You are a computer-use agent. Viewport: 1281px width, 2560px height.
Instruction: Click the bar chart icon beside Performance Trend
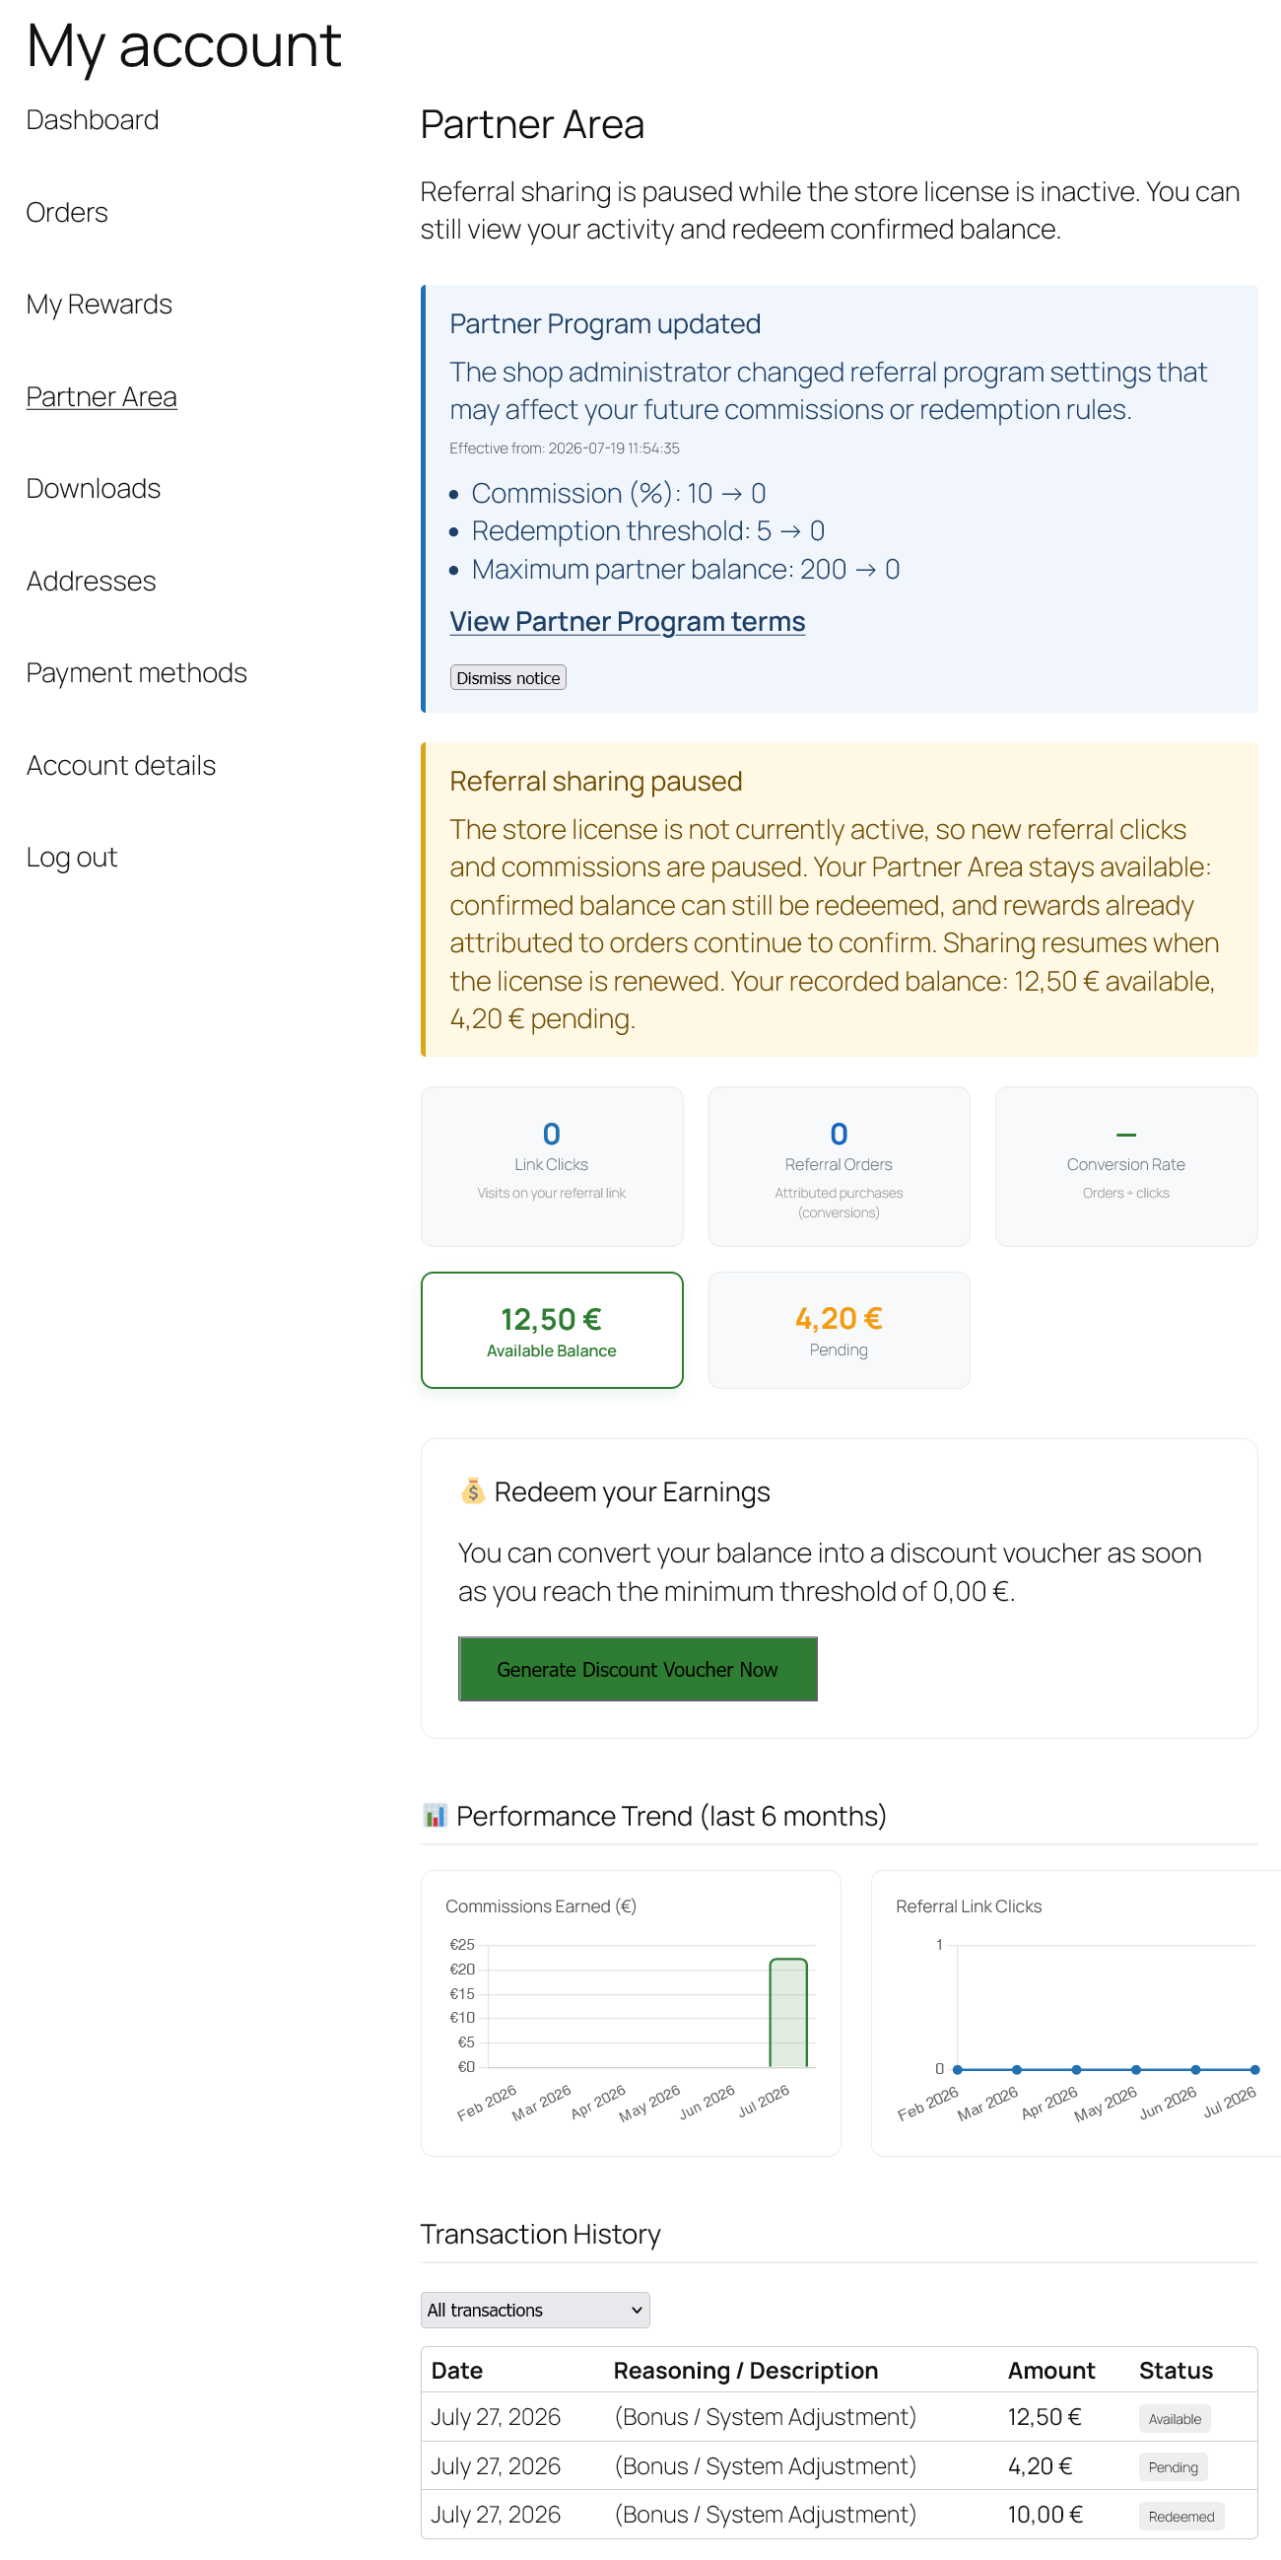pos(434,1814)
